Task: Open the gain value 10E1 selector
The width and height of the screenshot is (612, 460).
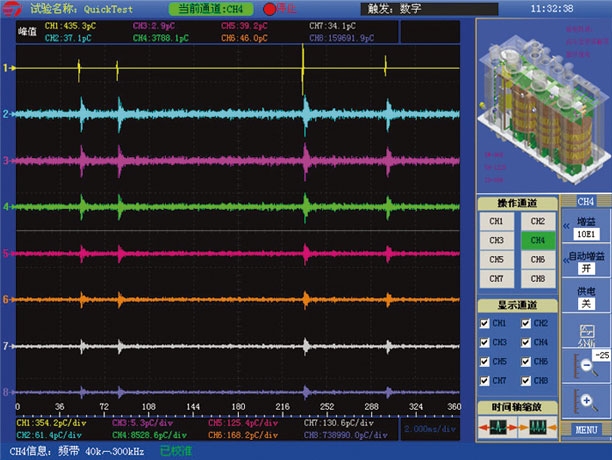Action: pyautogui.click(x=586, y=234)
